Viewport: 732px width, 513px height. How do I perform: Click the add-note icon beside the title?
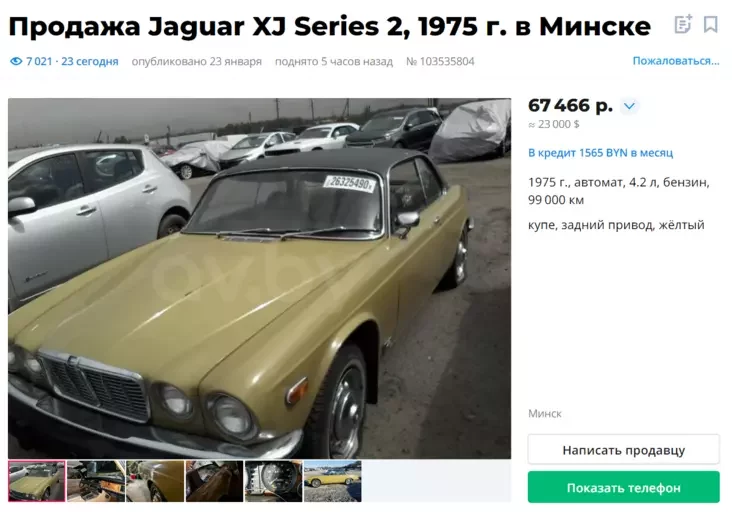(683, 24)
